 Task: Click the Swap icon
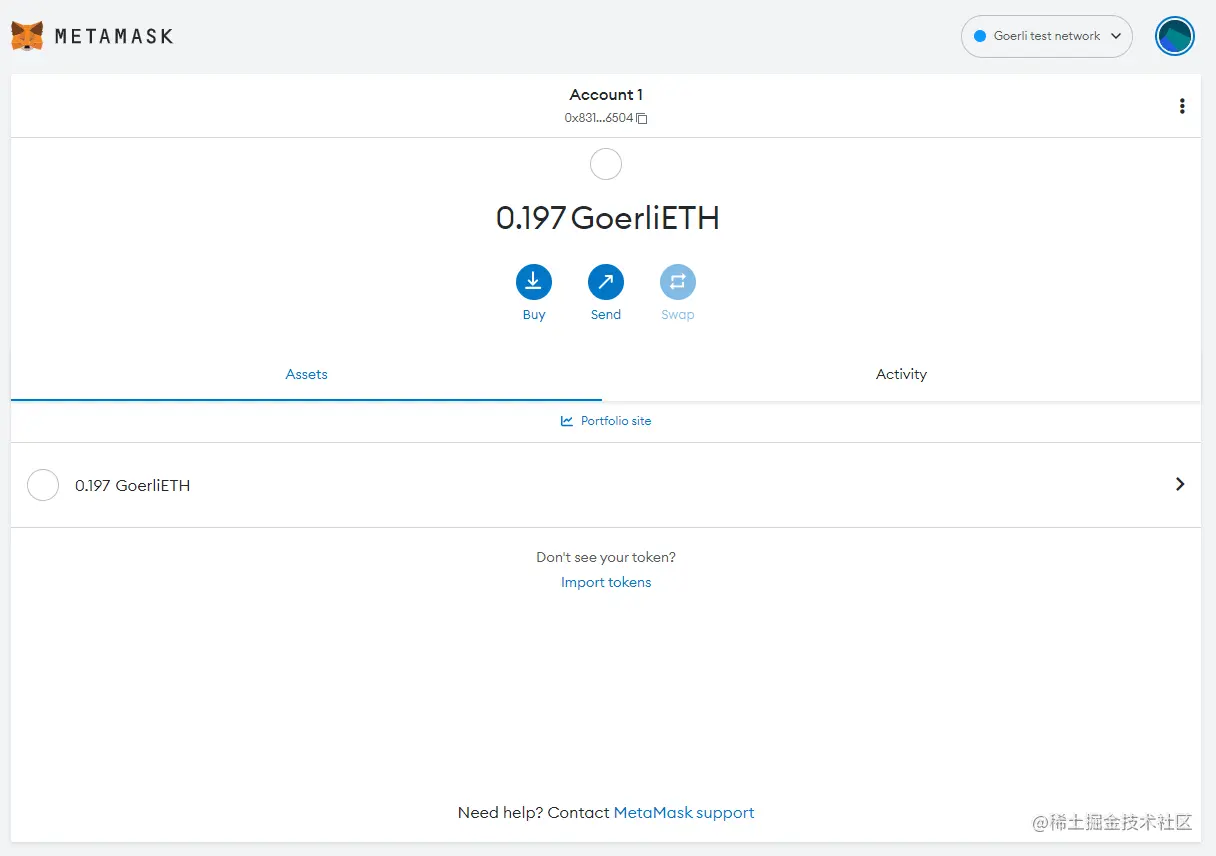(678, 282)
